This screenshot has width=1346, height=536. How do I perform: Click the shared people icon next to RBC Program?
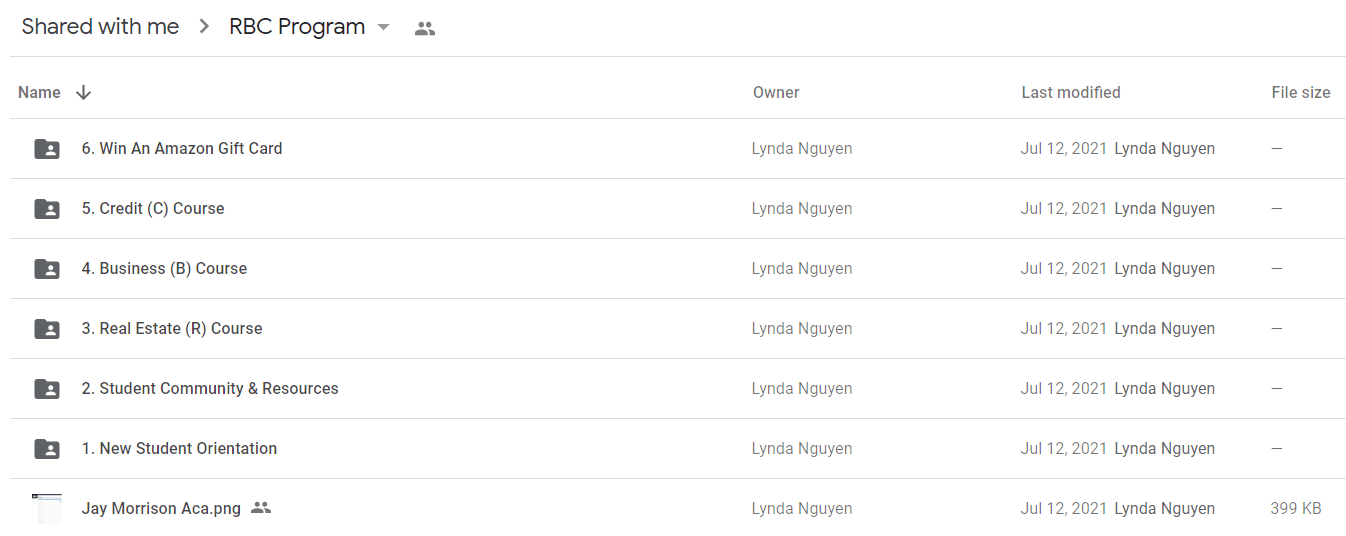pyautogui.click(x=425, y=29)
